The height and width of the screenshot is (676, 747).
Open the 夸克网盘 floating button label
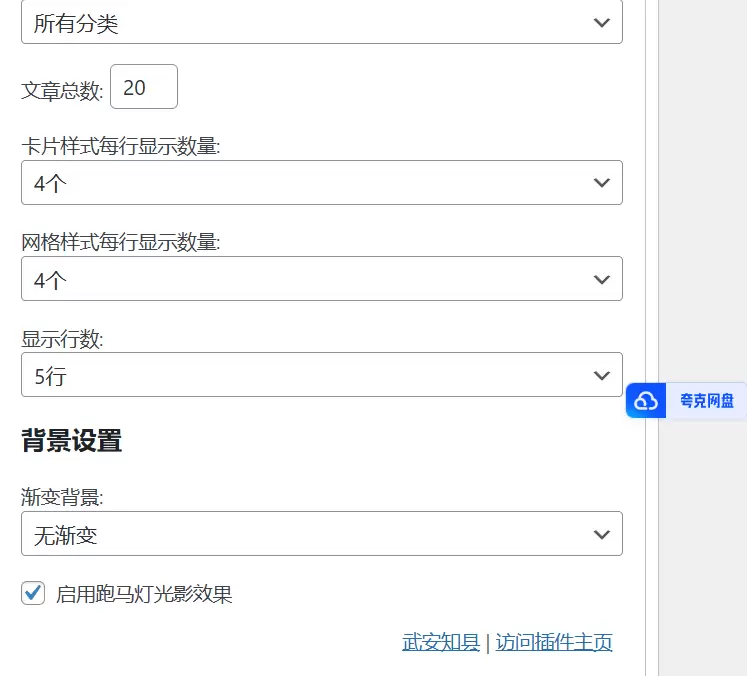(x=706, y=401)
